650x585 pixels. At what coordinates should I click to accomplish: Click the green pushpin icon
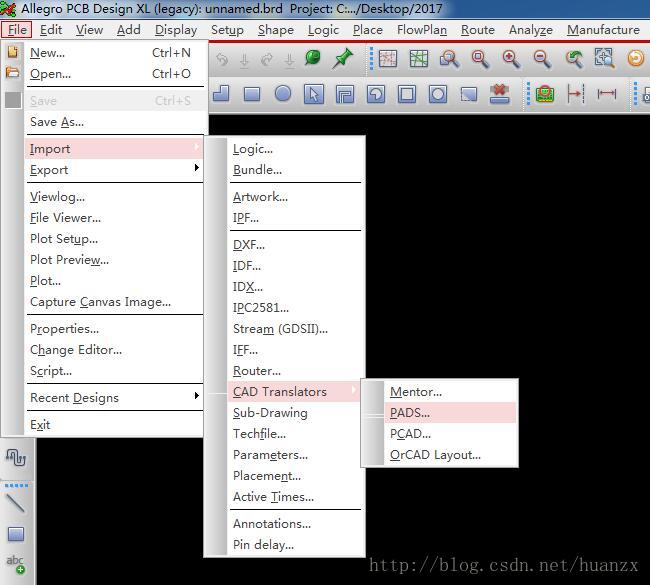point(343,59)
